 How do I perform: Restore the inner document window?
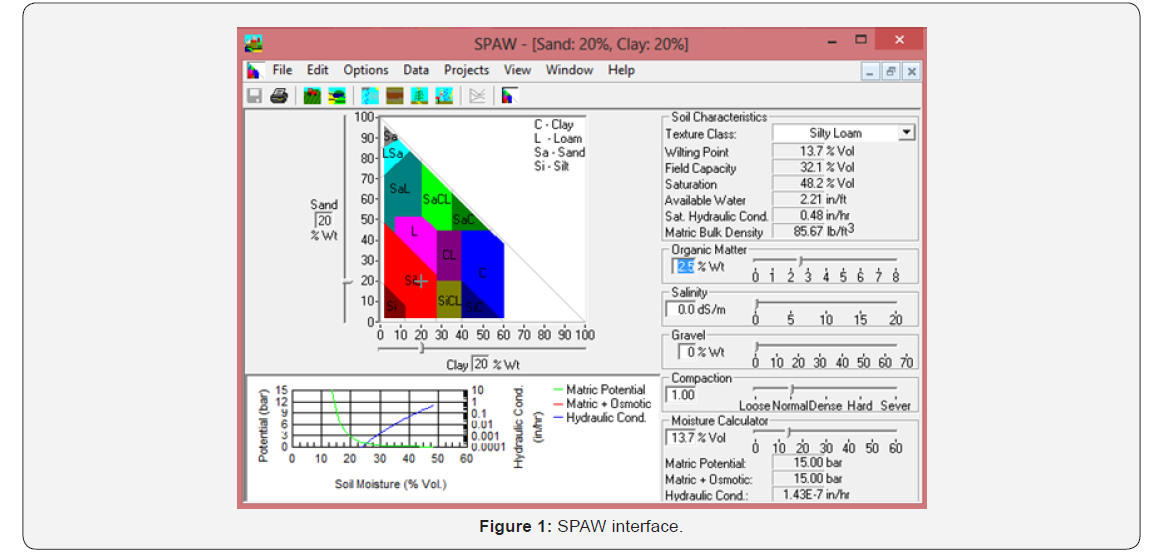tap(890, 71)
